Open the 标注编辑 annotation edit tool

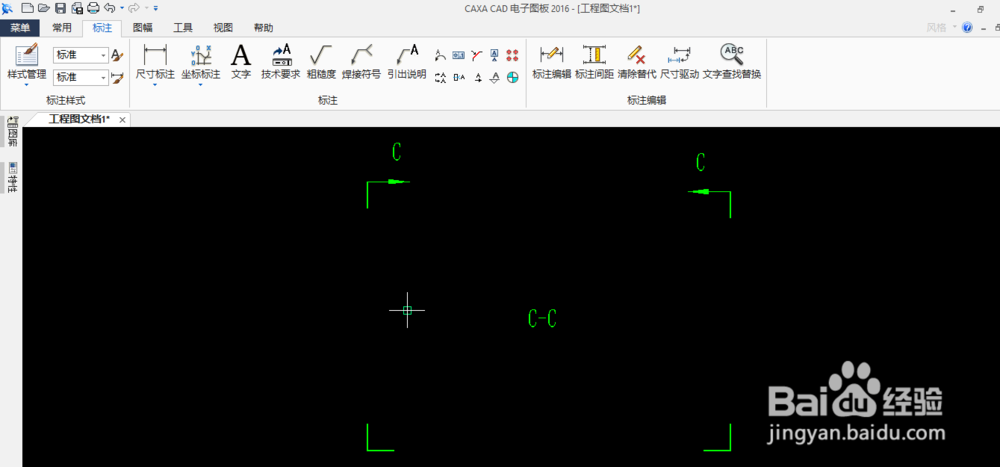click(552, 62)
